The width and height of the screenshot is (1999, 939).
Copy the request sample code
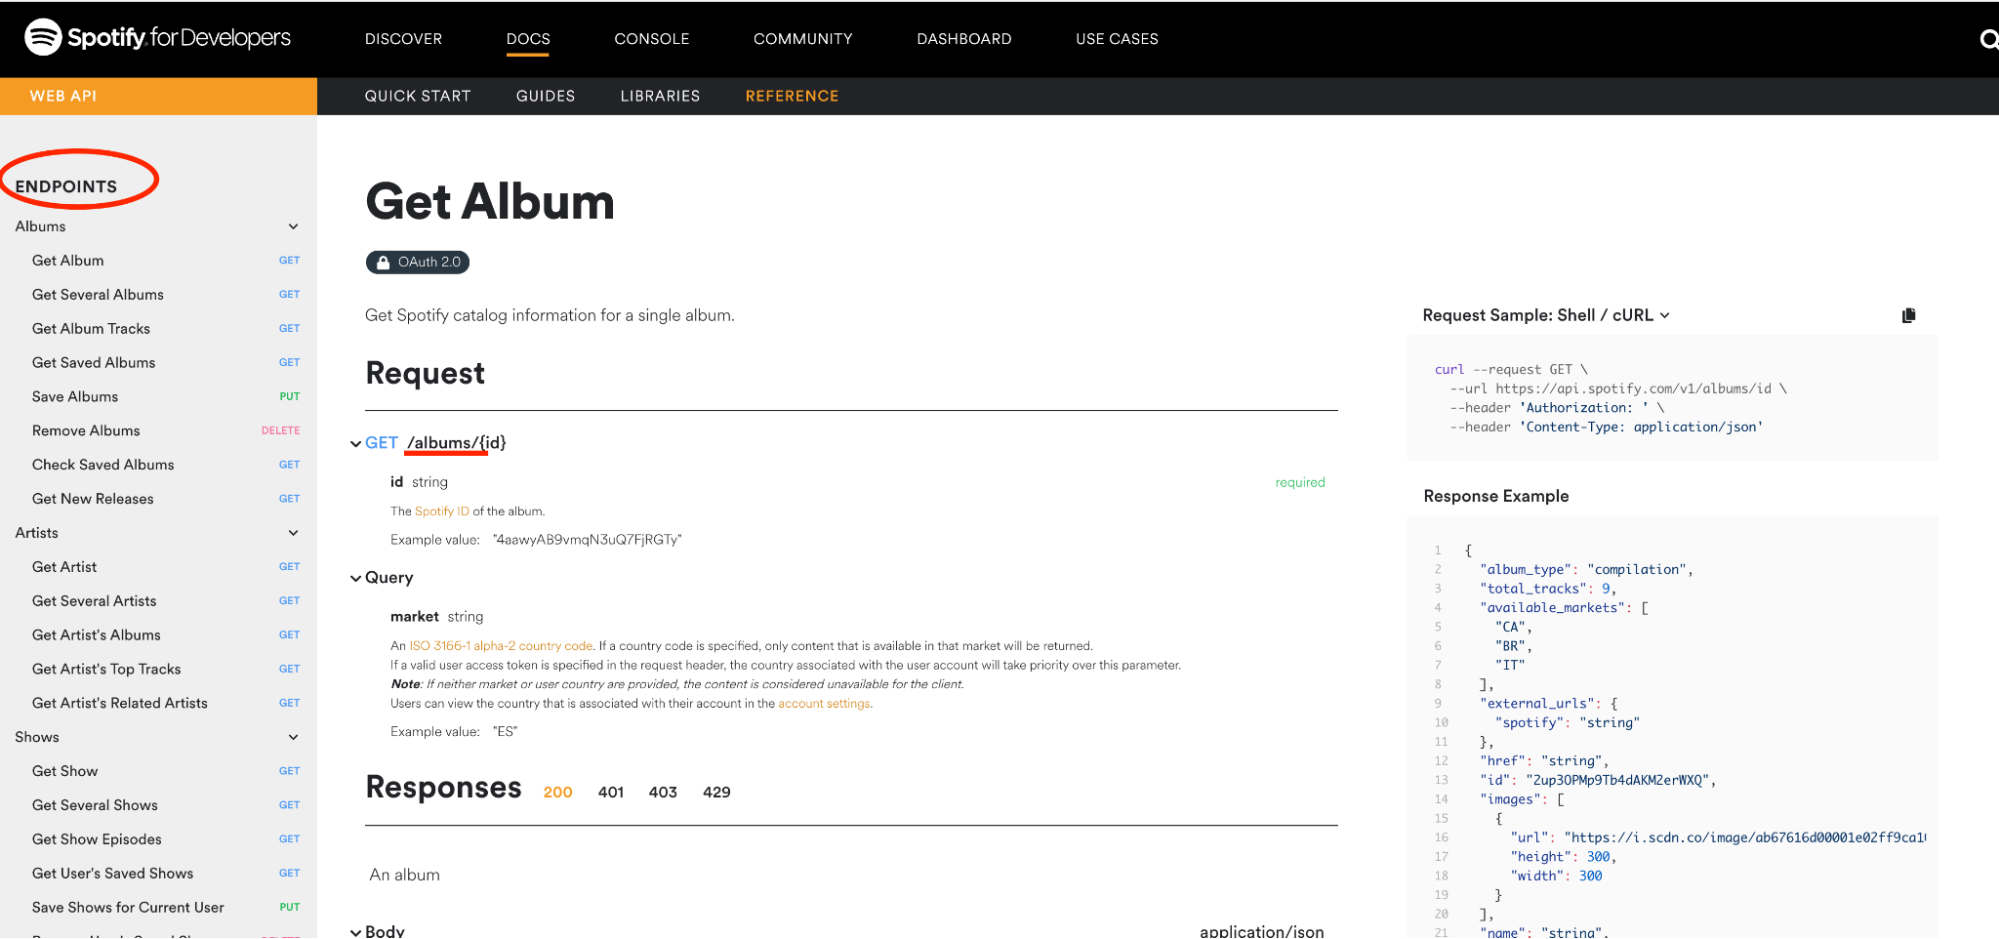coord(1908,315)
